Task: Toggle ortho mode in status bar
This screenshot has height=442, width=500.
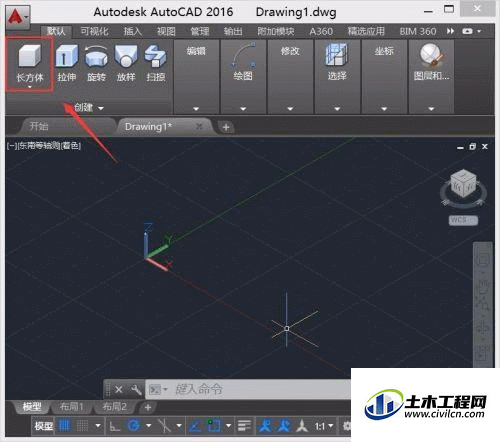Action: point(115,426)
